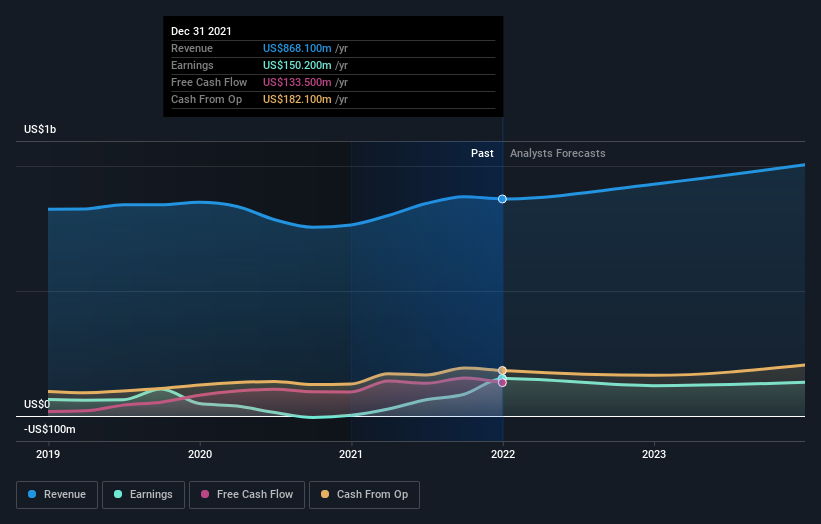Click the Past label on chart

point(482,153)
